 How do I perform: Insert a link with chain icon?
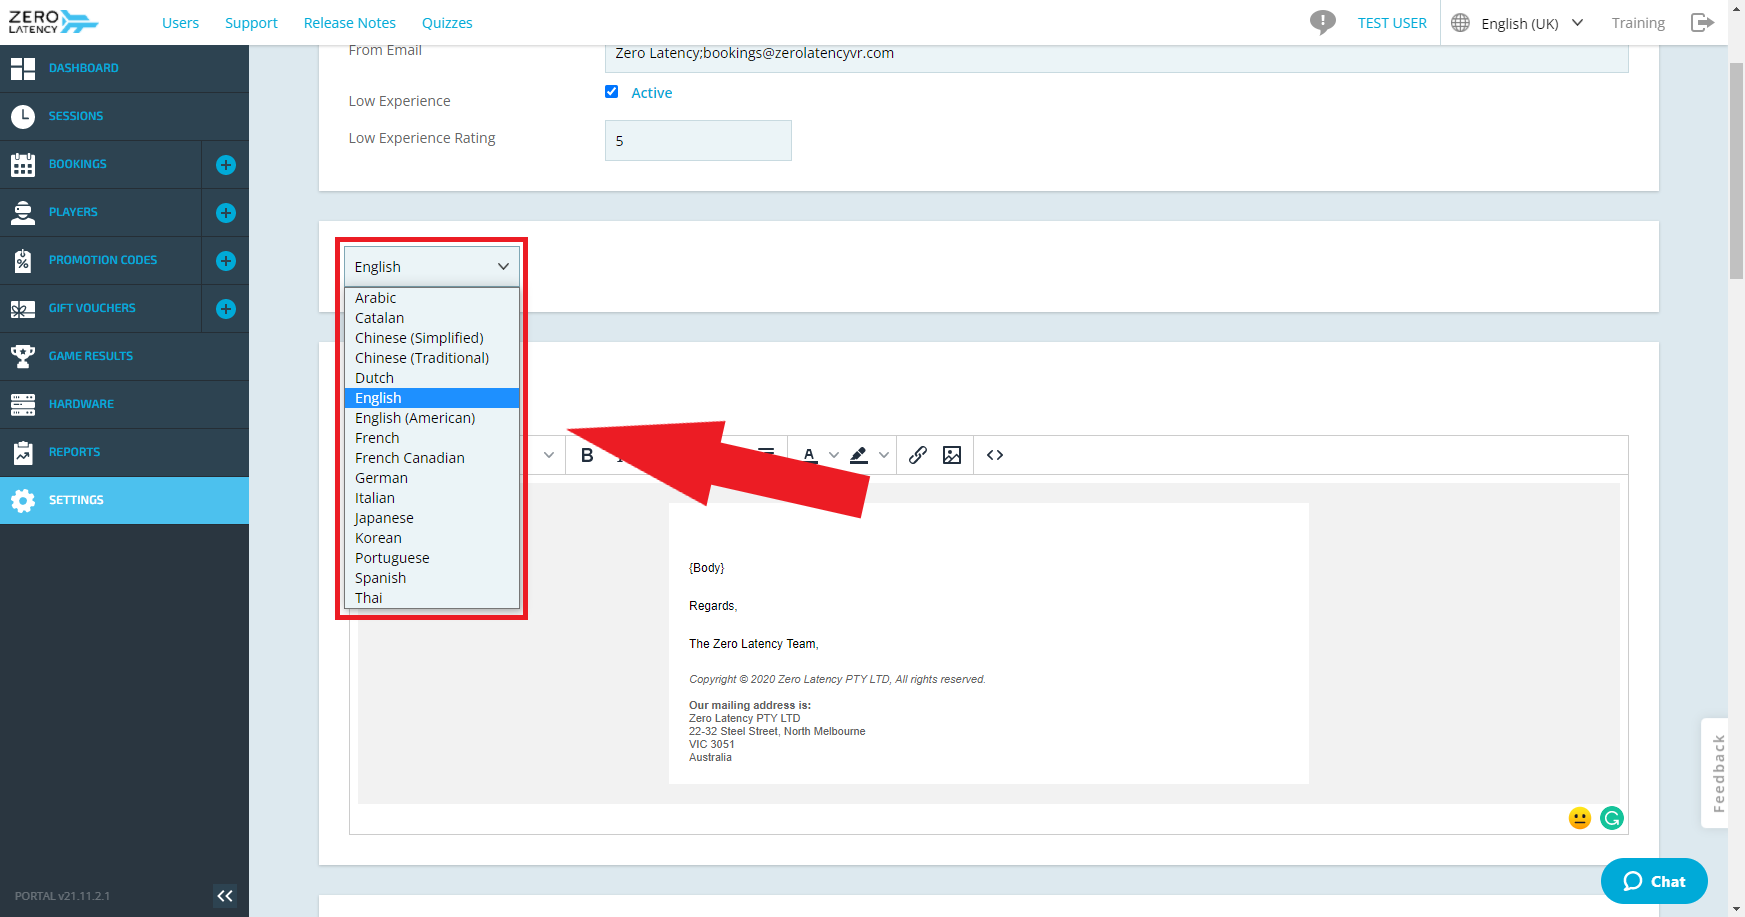coord(918,455)
